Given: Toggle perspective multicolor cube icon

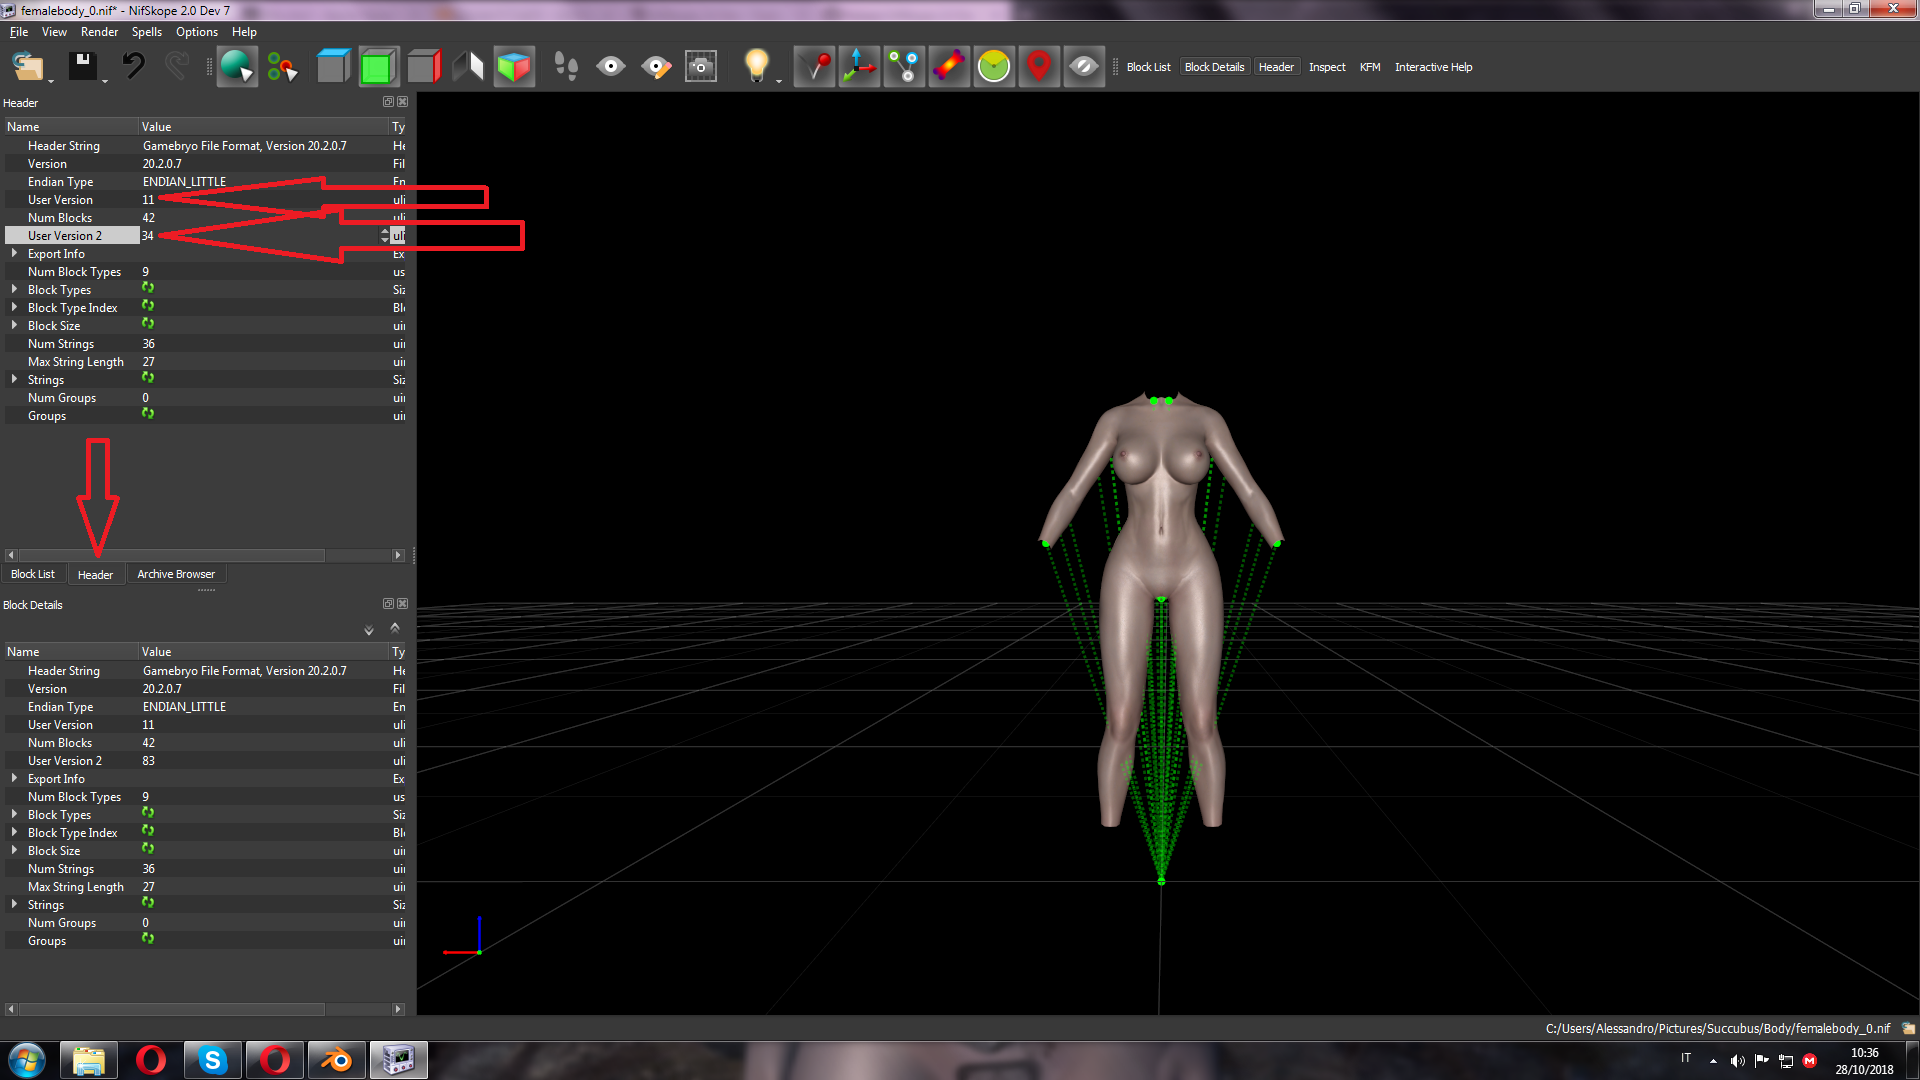Looking at the screenshot, I should 513,67.
